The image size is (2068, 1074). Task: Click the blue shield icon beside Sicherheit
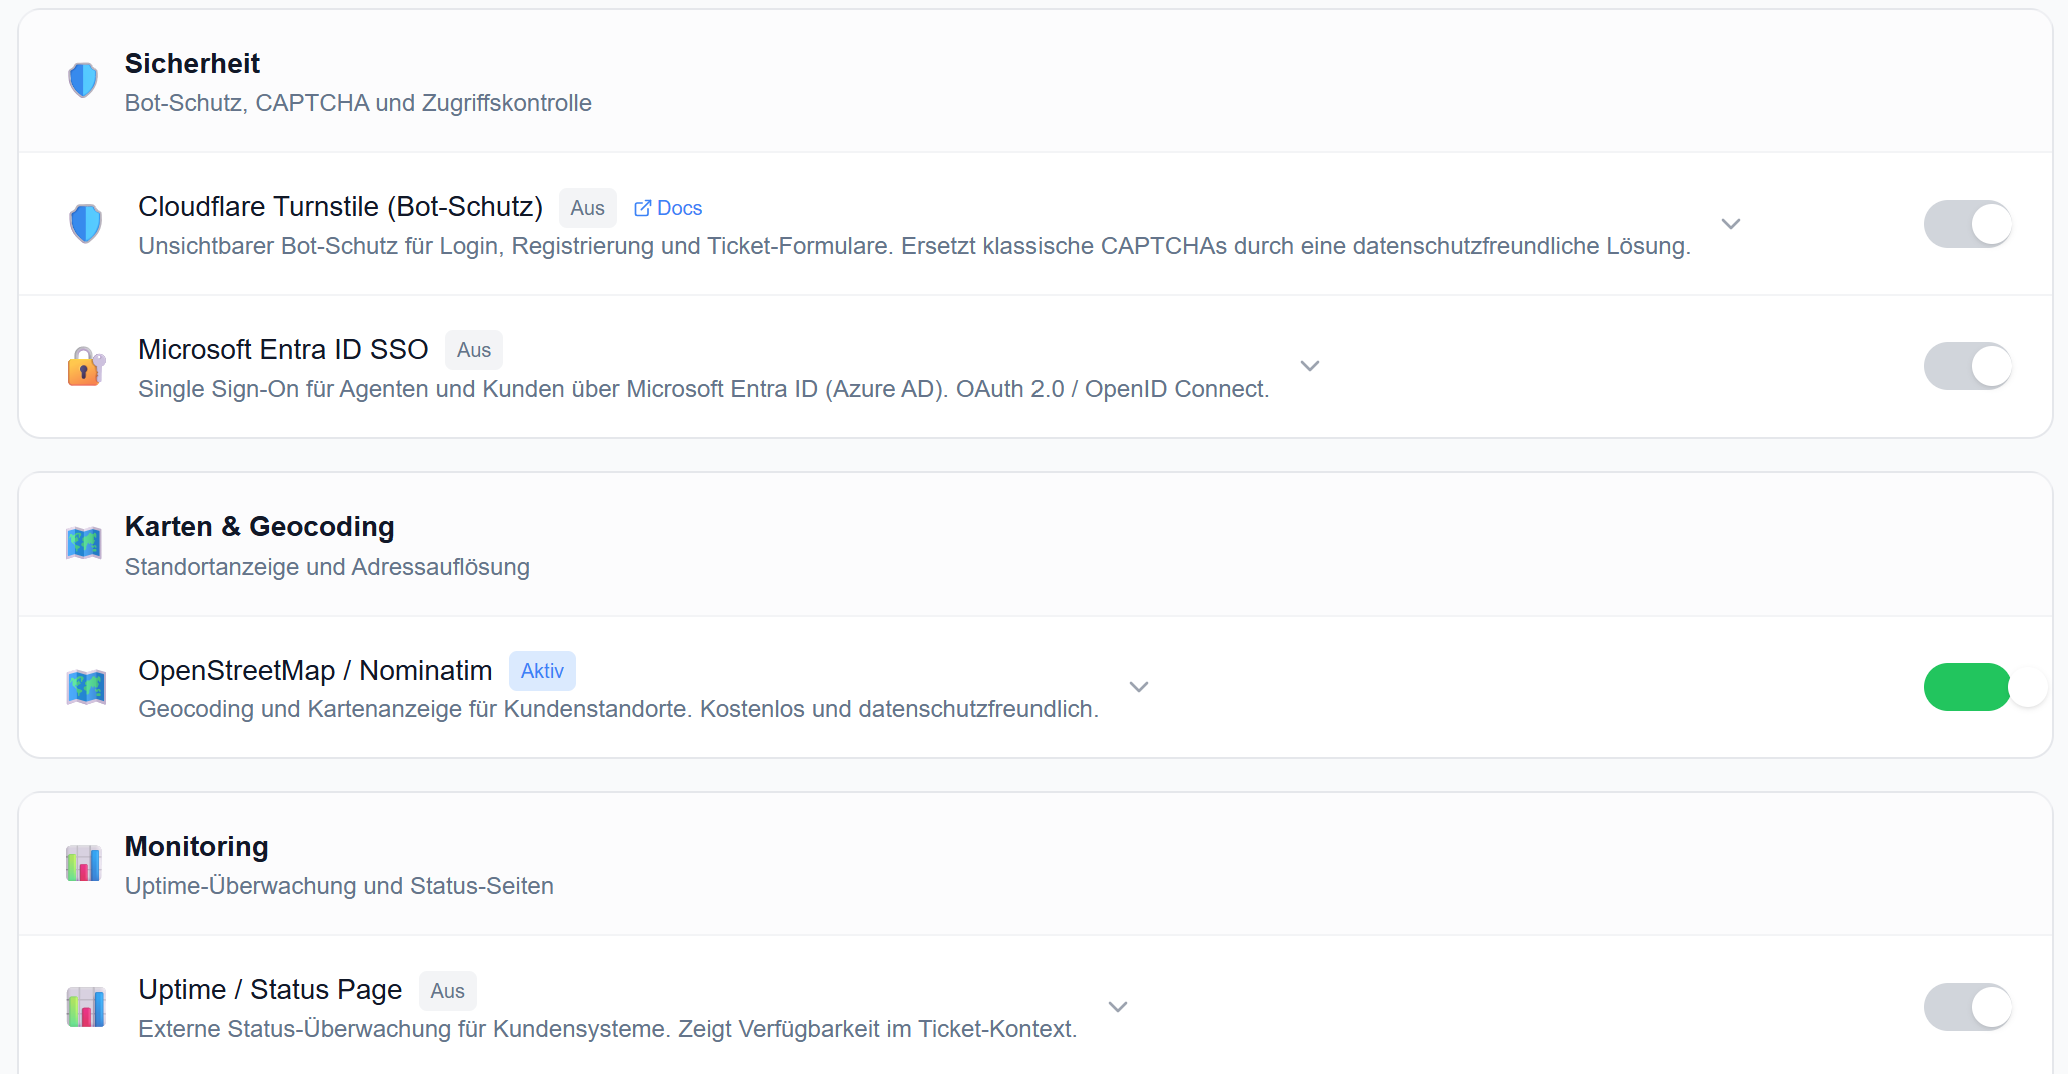tap(83, 80)
